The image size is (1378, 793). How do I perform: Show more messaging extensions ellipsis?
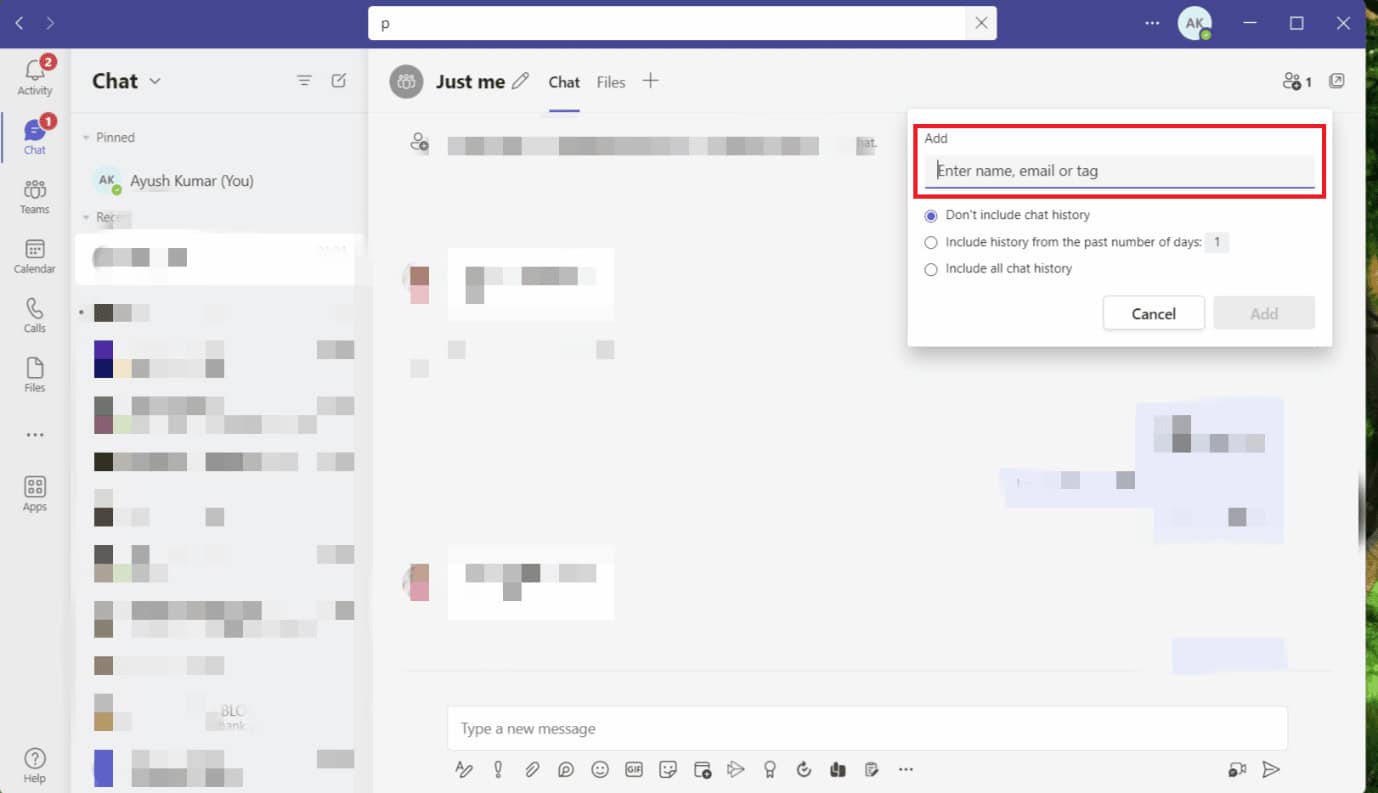(906, 769)
